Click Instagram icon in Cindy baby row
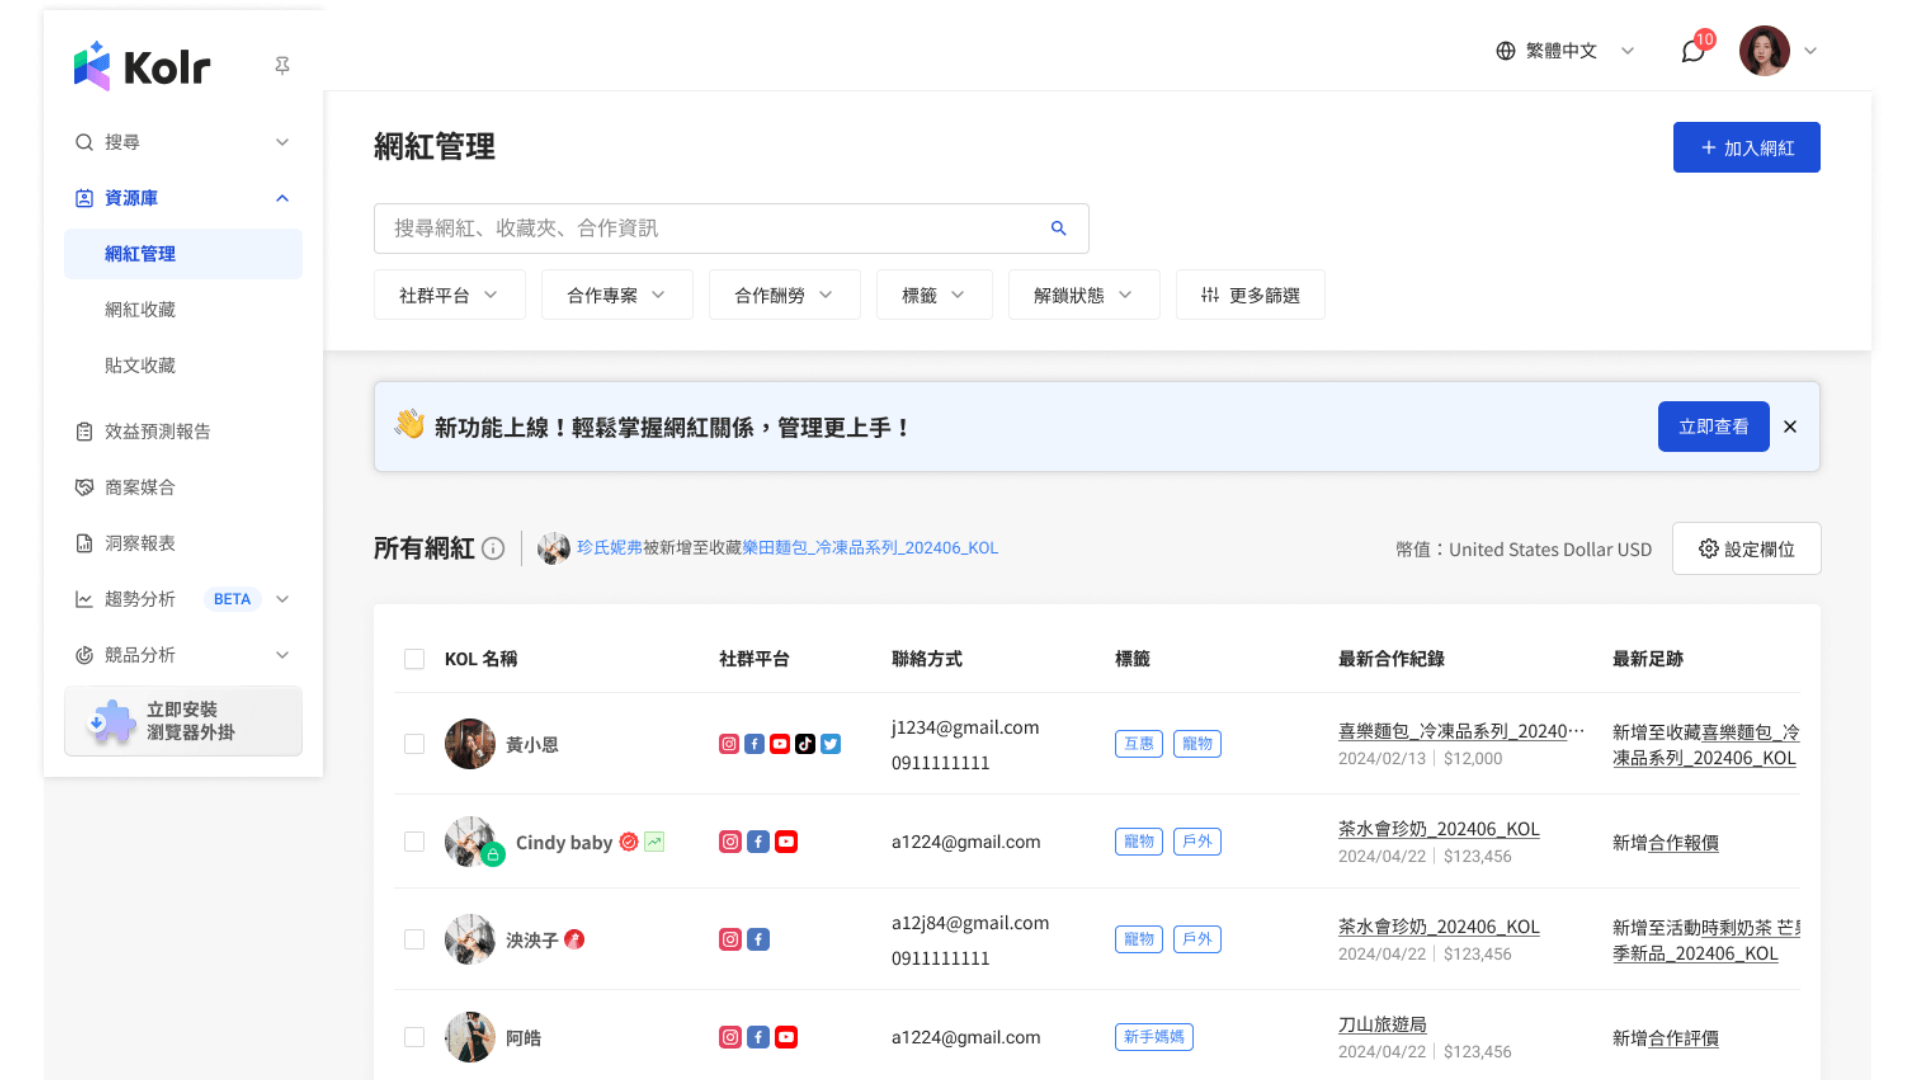Image resolution: width=1920 pixels, height=1080 pixels. pos(730,842)
